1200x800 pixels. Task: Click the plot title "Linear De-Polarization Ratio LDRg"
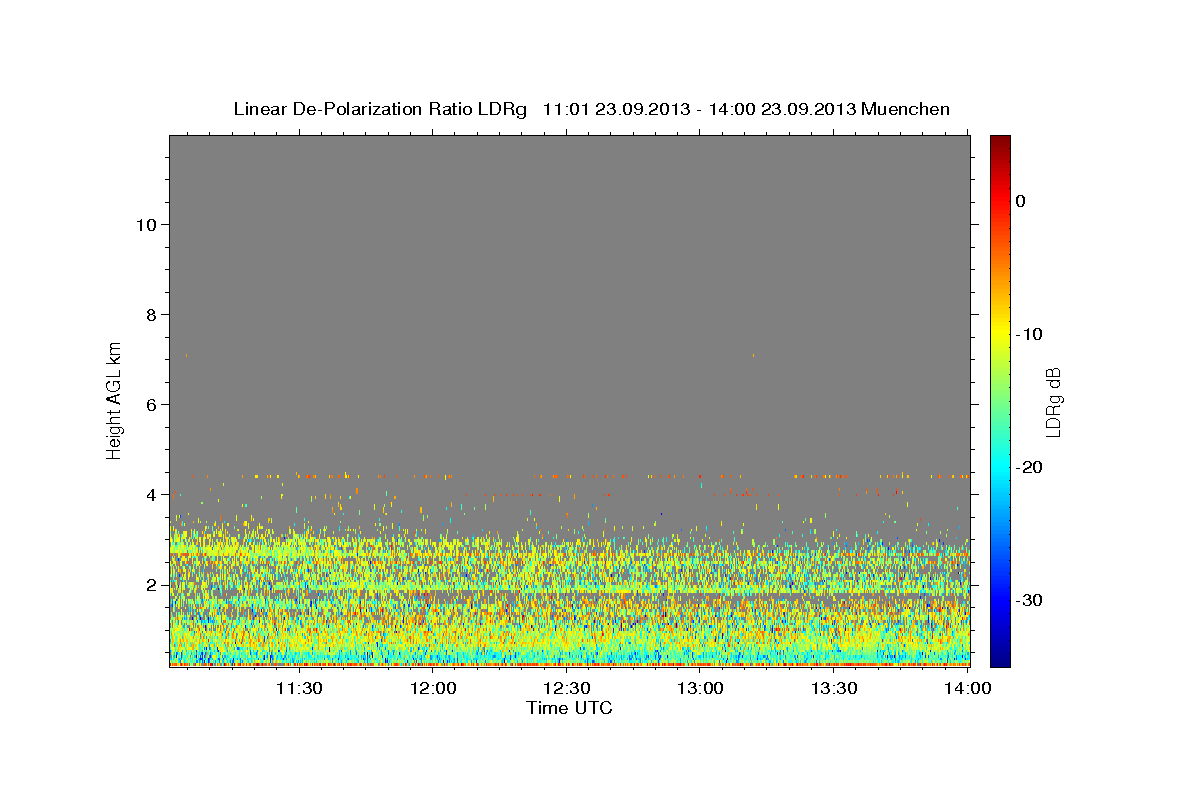tap(379, 109)
